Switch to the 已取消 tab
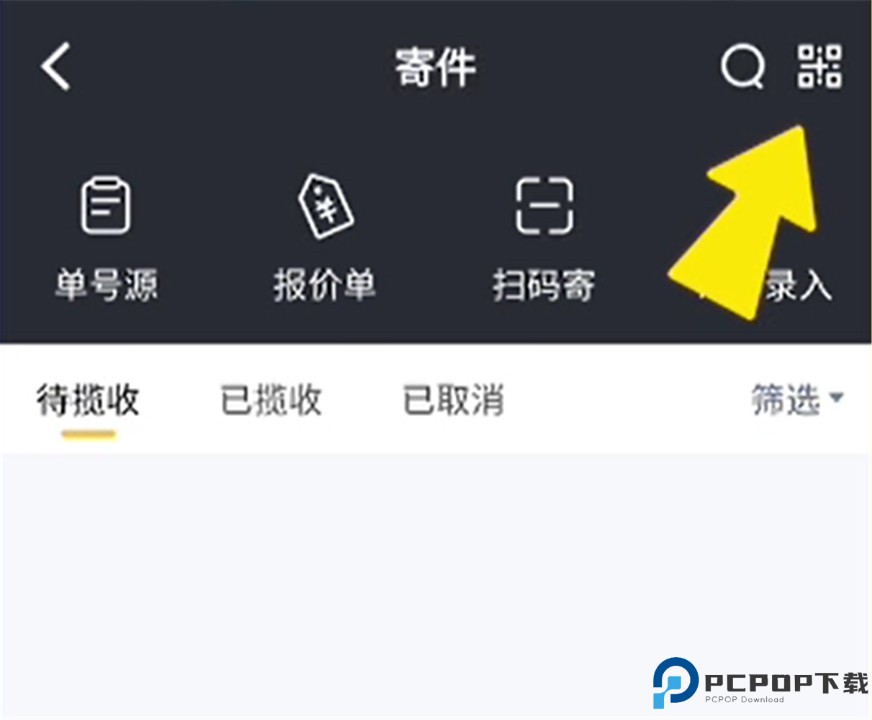 pyautogui.click(x=453, y=399)
